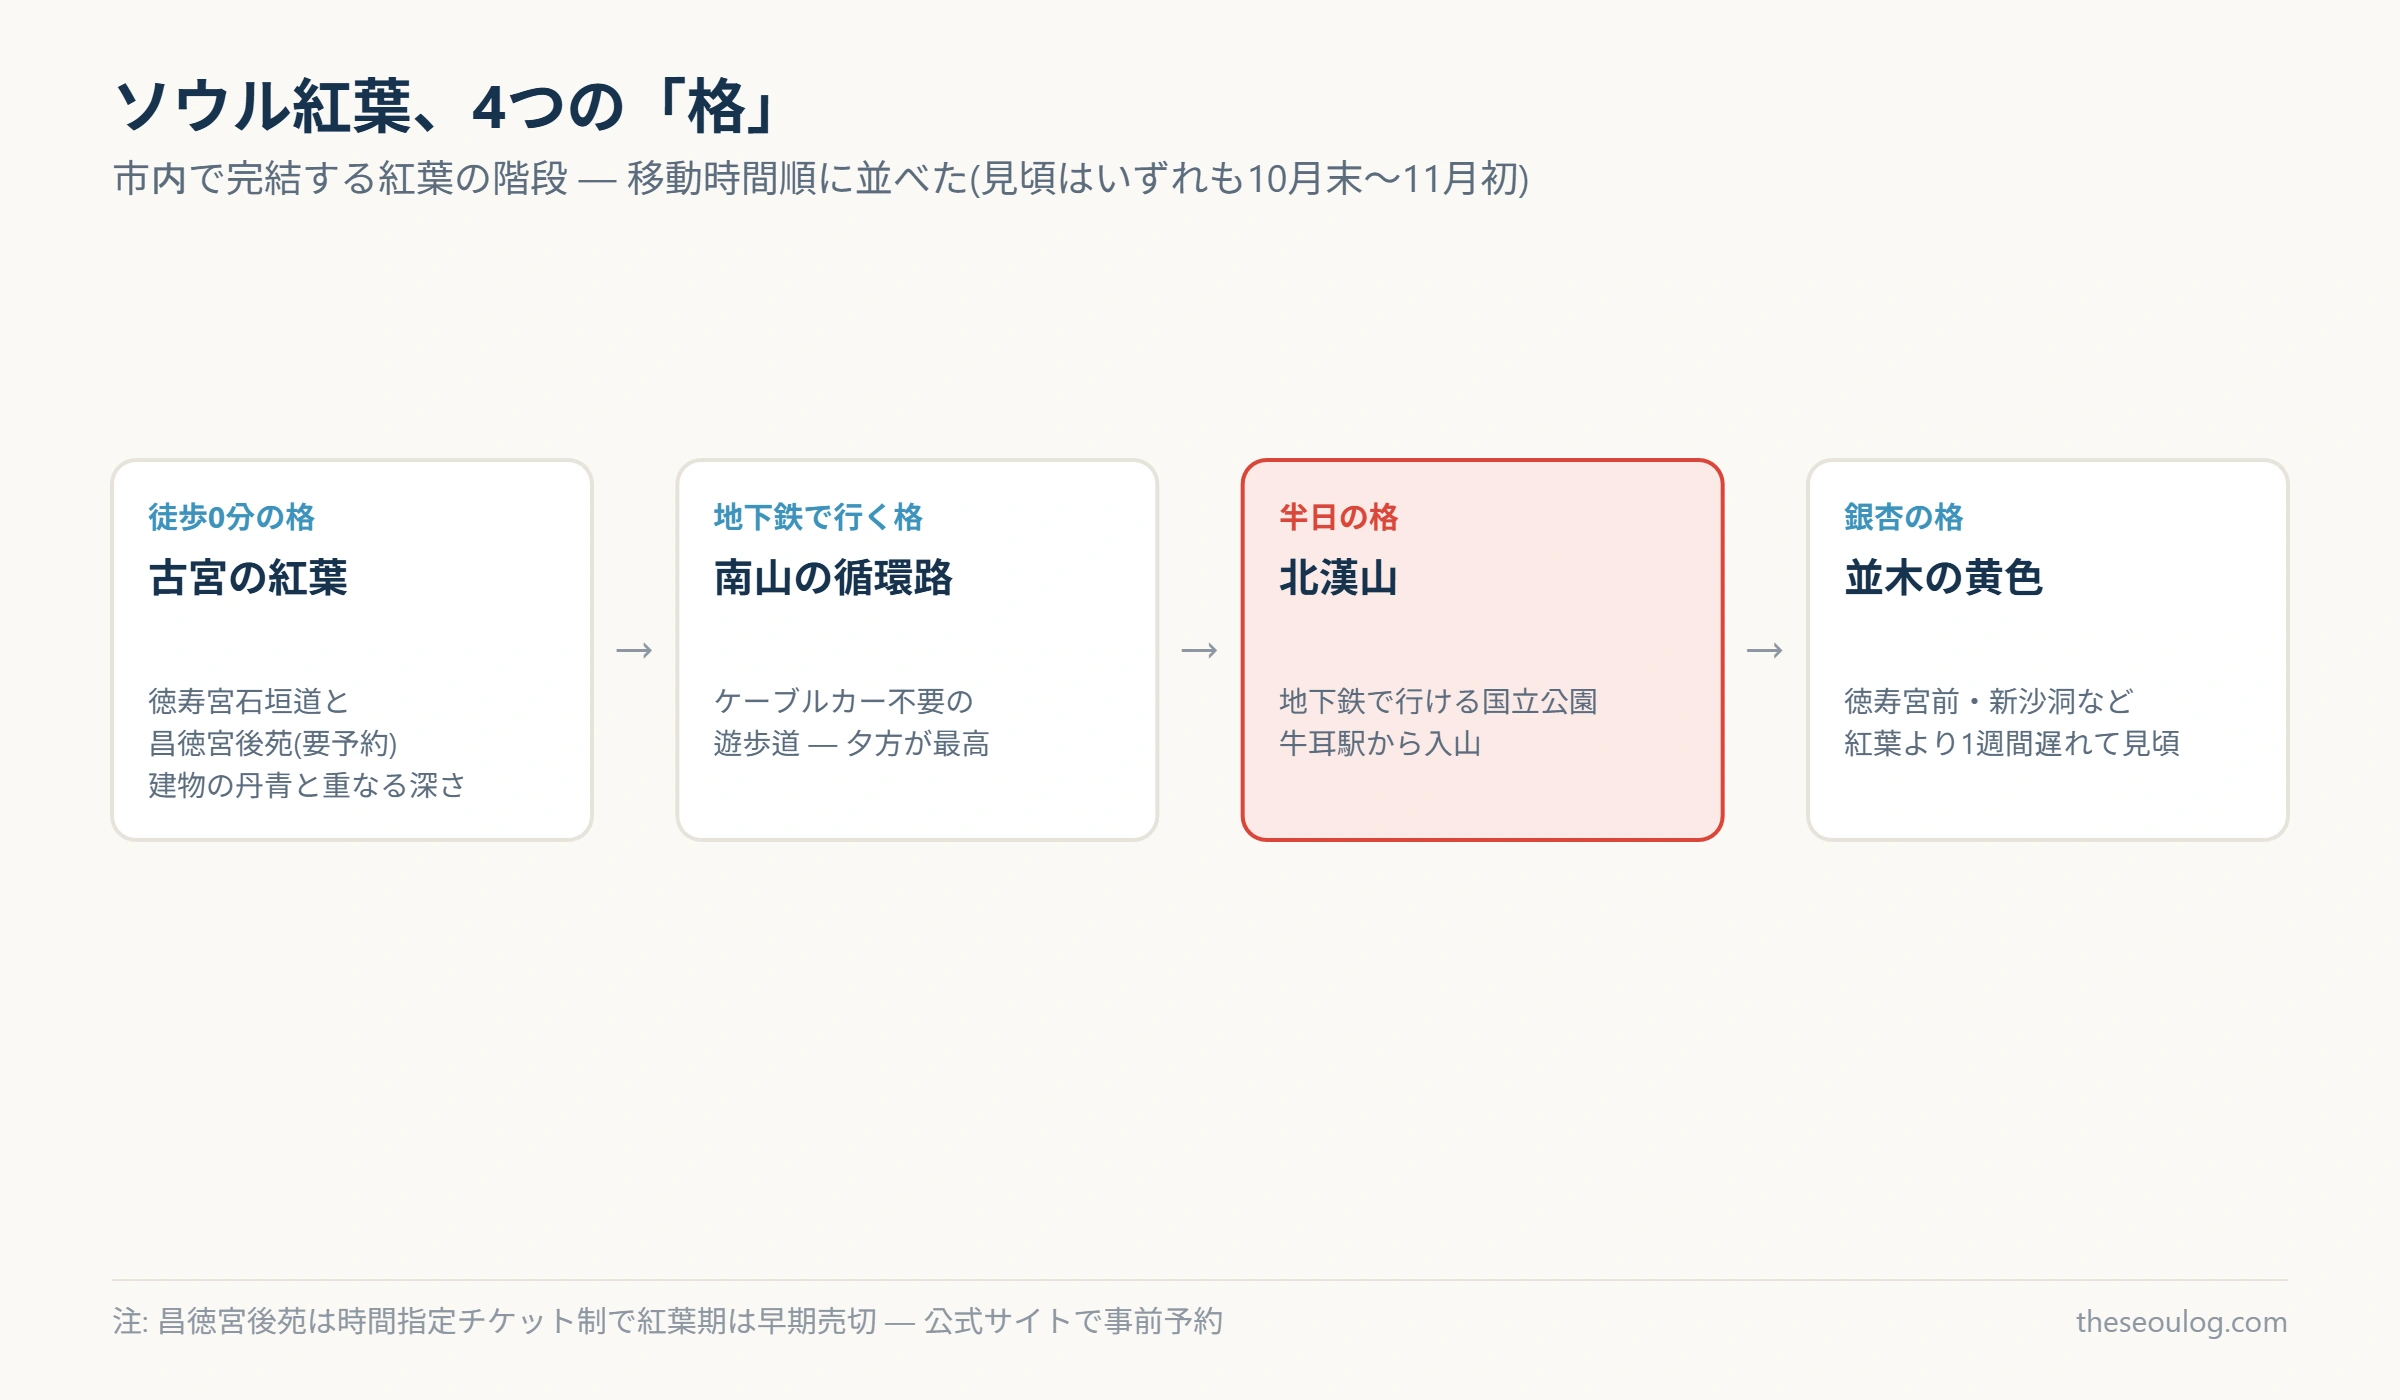The width and height of the screenshot is (2400, 1400).
Task: Click the footnote starting 注: 昌徳宮後苑は時間指定チケット制
Action: (x=668, y=1321)
